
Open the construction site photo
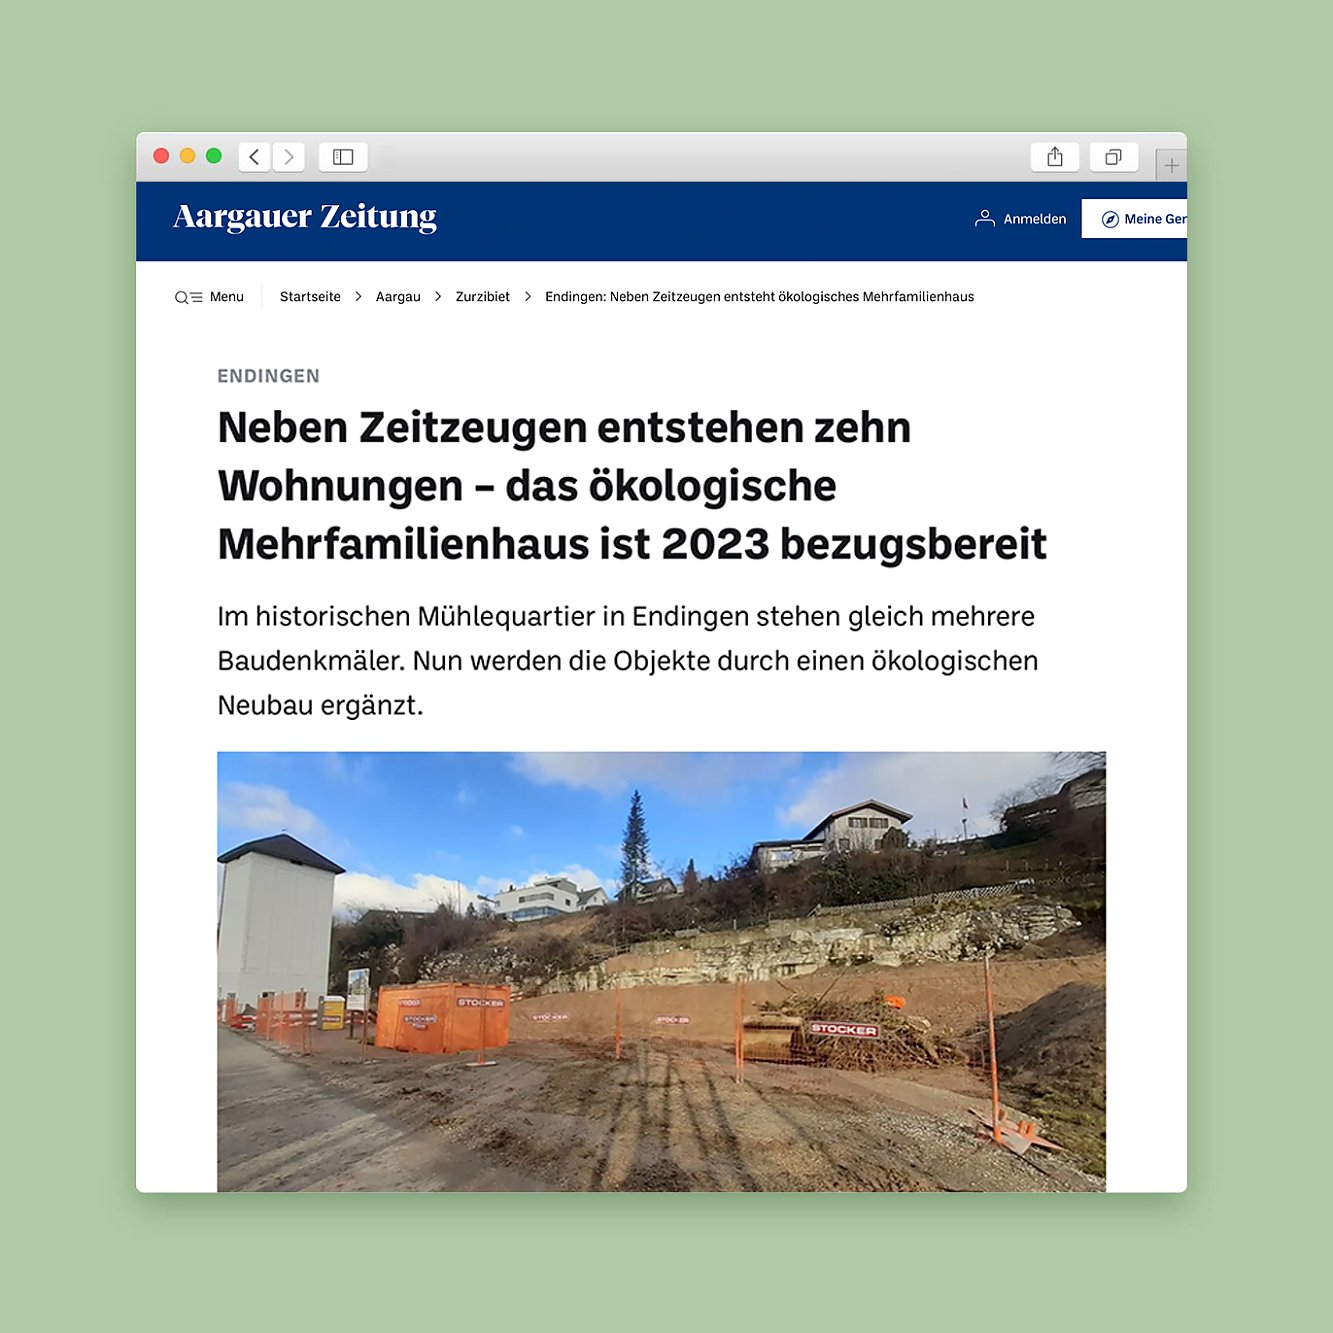coord(661,970)
